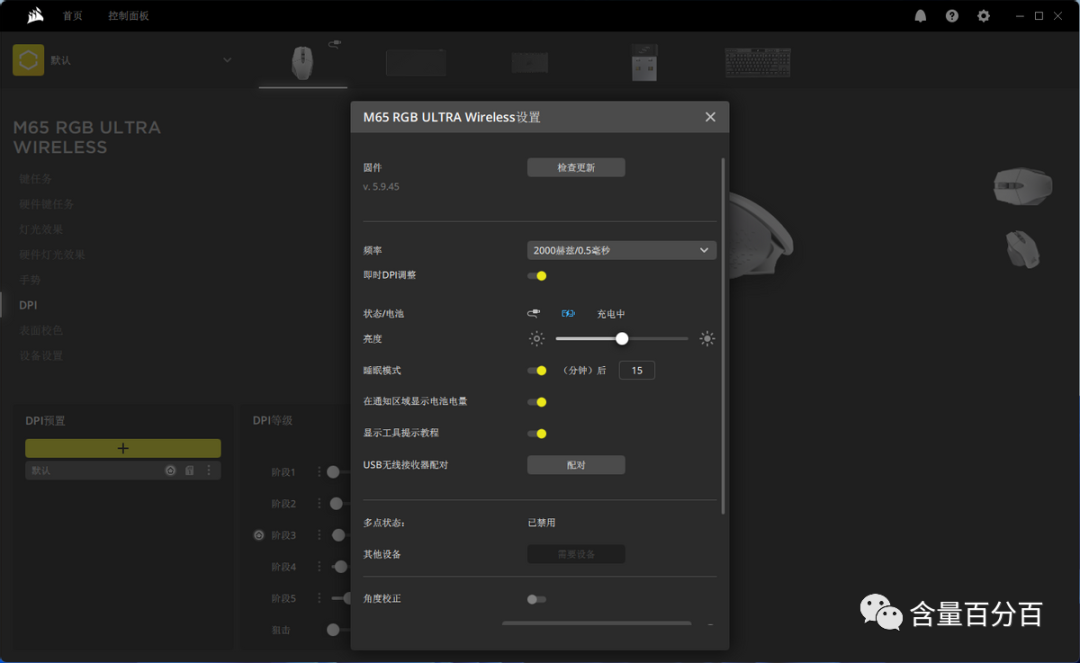Screen dimensions: 1080x663
Task: Select 设备设置 in the left menu
Action: pyautogui.click(x=41, y=356)
